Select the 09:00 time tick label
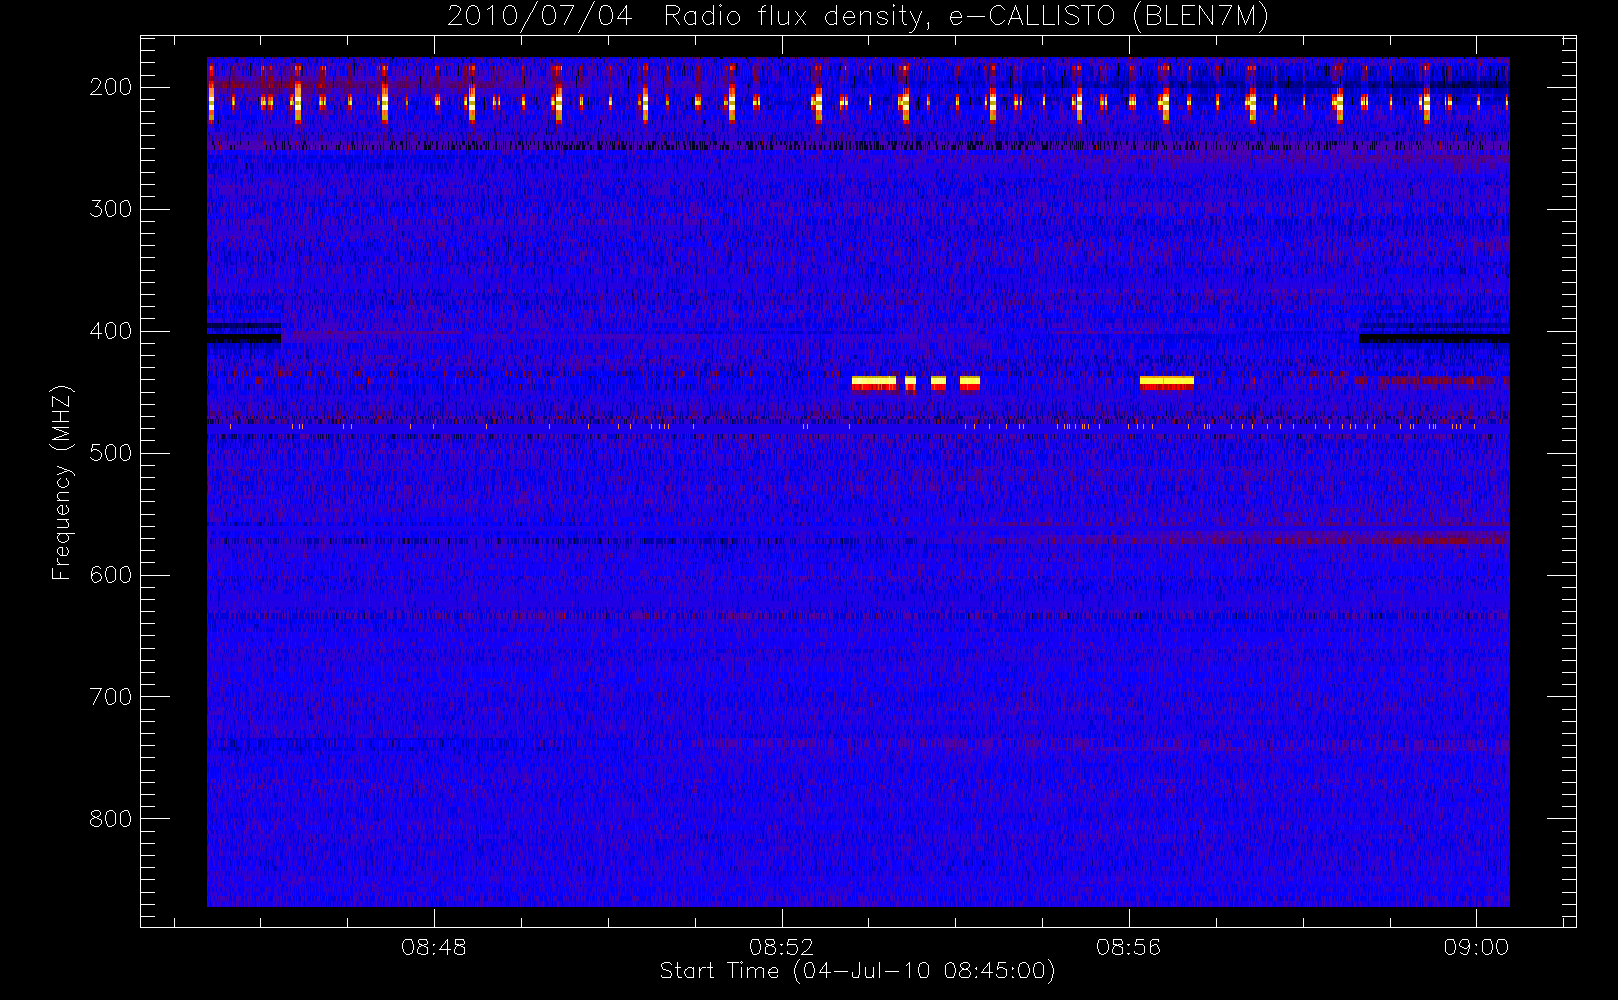This screenshot has height=1000, width=1618. click(1476, 947)
